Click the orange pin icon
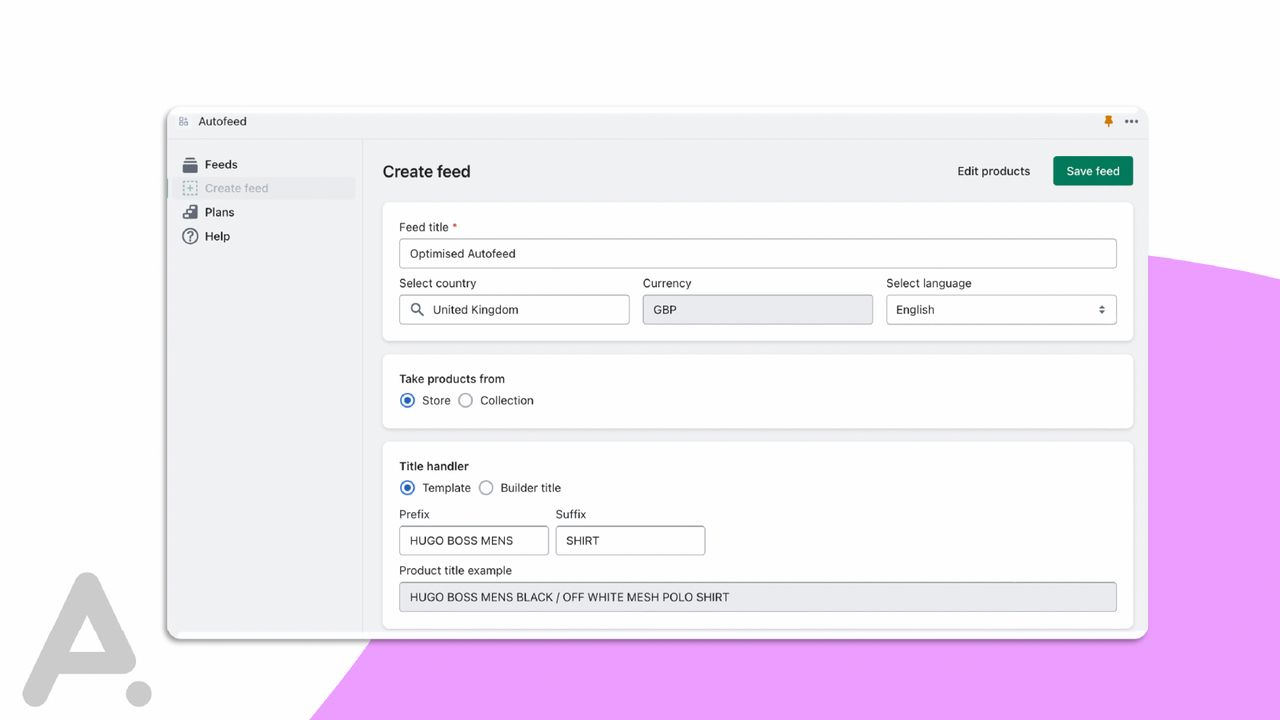The width and height of the screenshot is (1280, 720). coord(1108,120)
